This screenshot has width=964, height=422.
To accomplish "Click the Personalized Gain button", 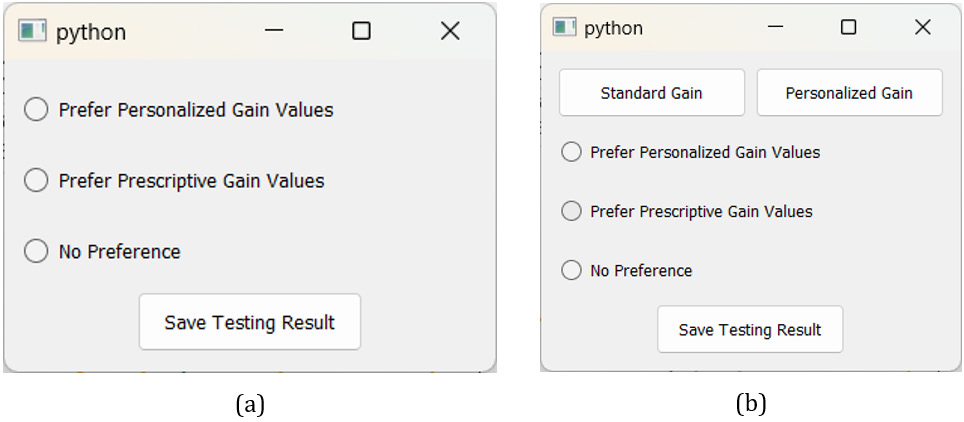I will pyautogui.click(x=849, y=93).
